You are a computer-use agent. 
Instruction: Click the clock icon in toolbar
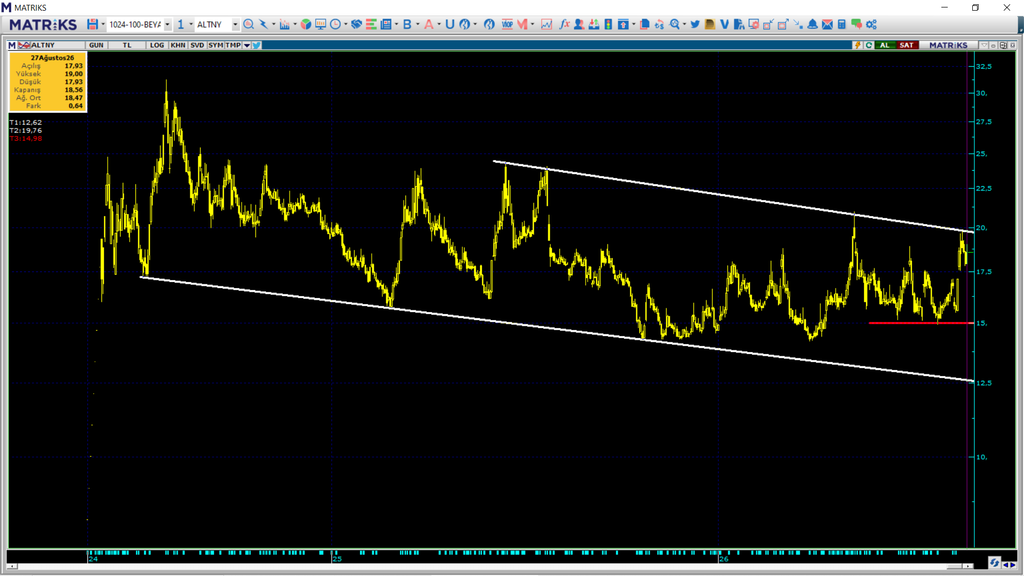click(x=335, y=24)
